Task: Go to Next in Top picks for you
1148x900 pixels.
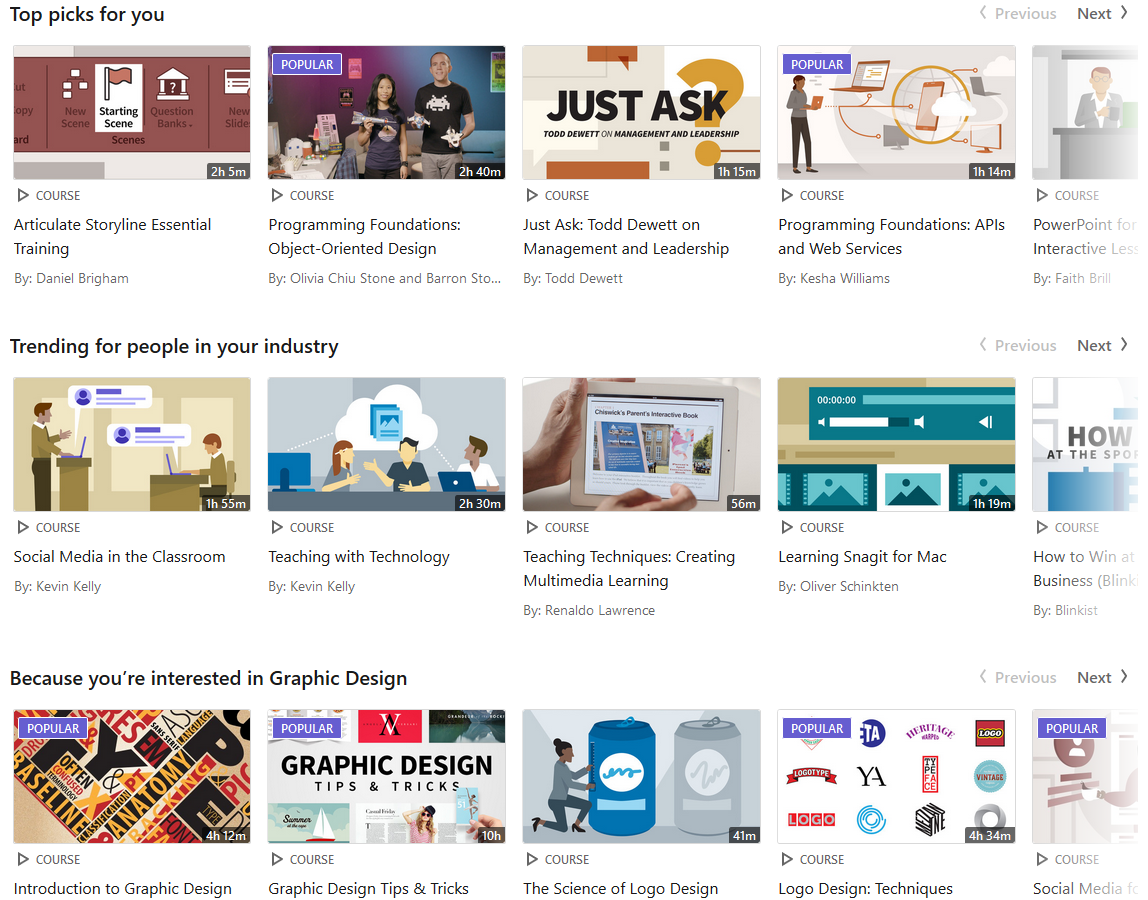Action: tap(1103, 13)
